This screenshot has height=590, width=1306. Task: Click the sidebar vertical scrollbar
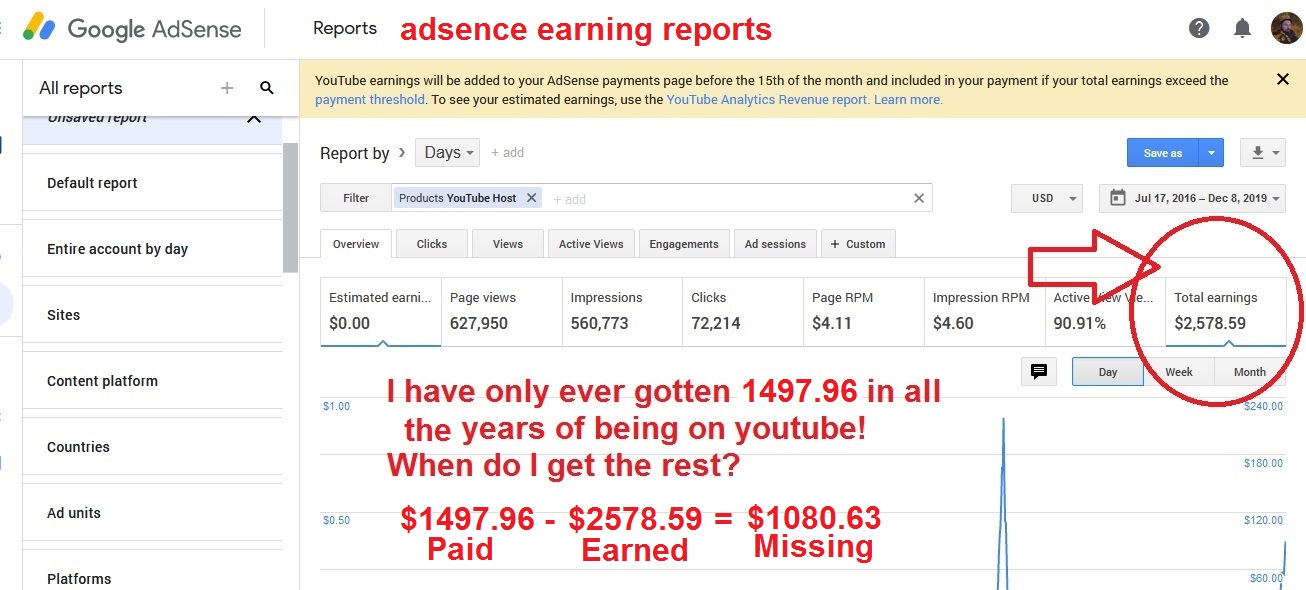[x=290, y=208]
